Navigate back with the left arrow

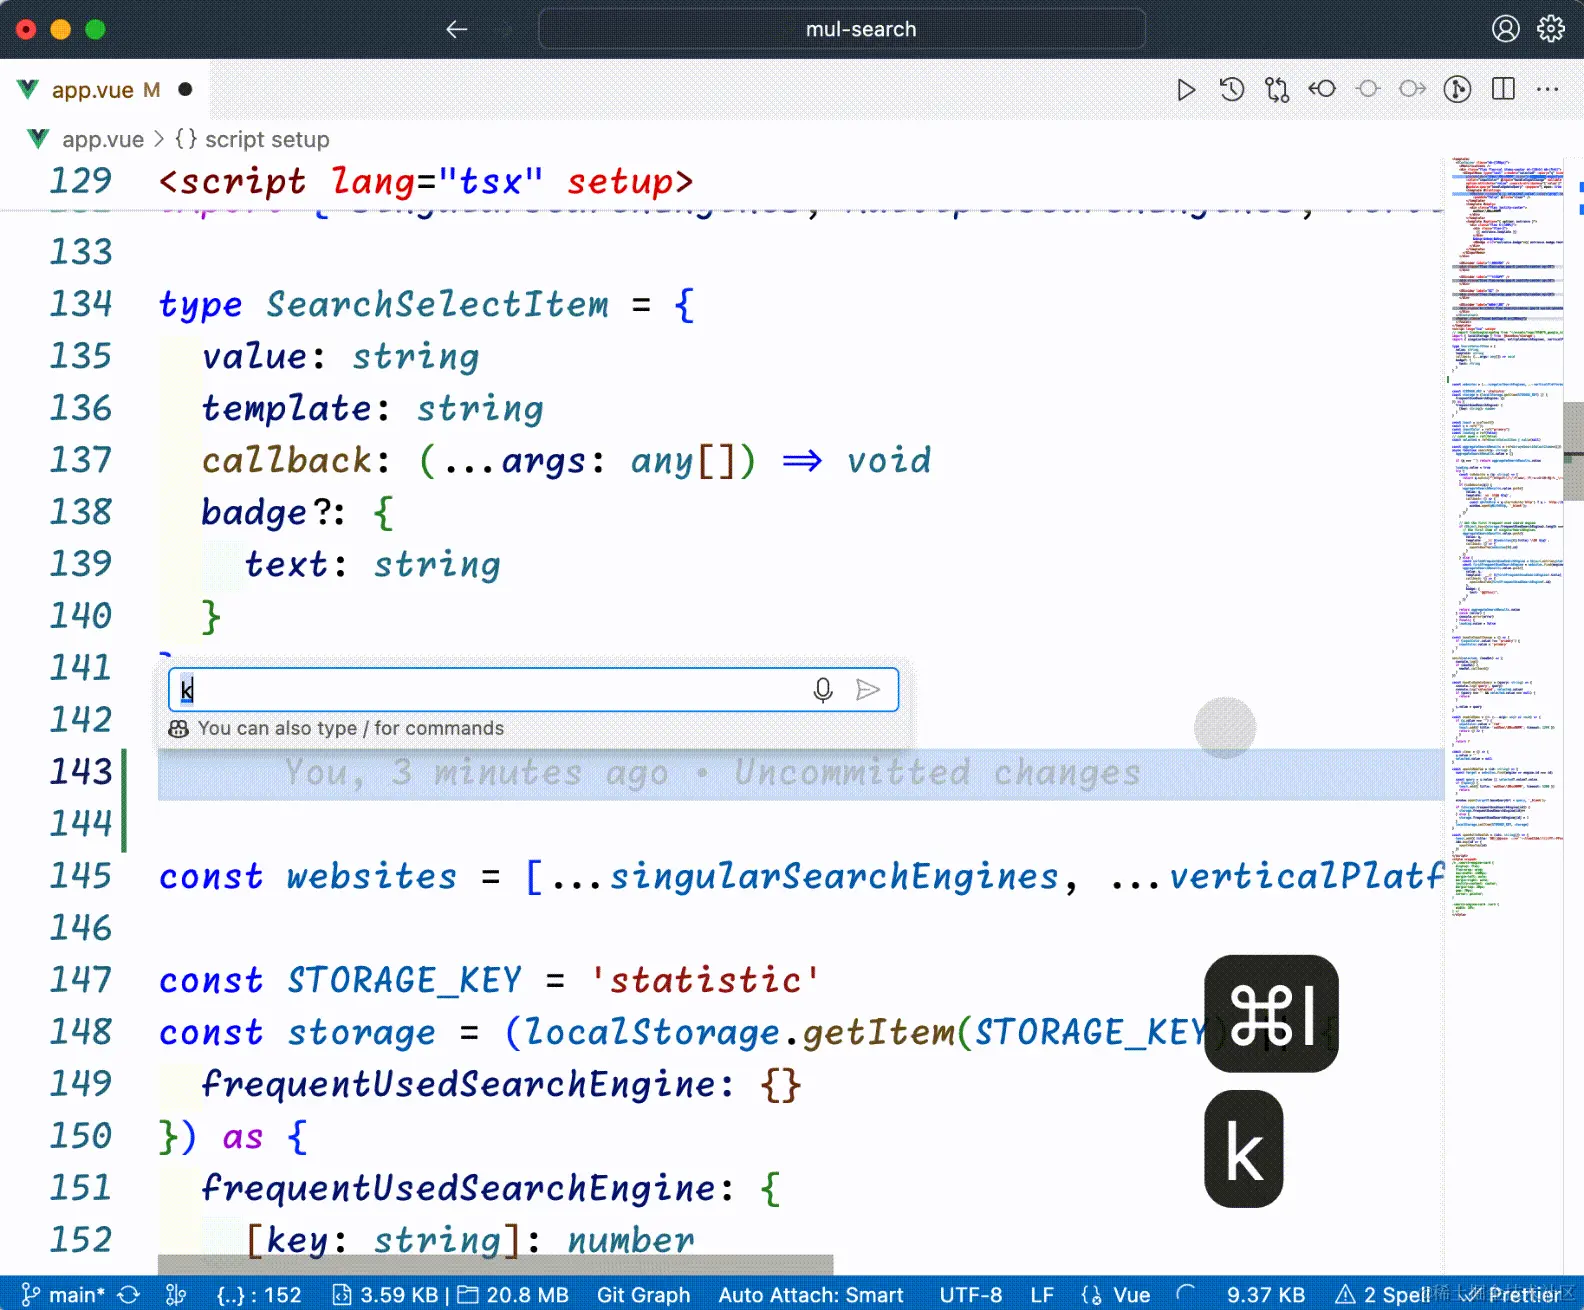click(x=457, y=30)
